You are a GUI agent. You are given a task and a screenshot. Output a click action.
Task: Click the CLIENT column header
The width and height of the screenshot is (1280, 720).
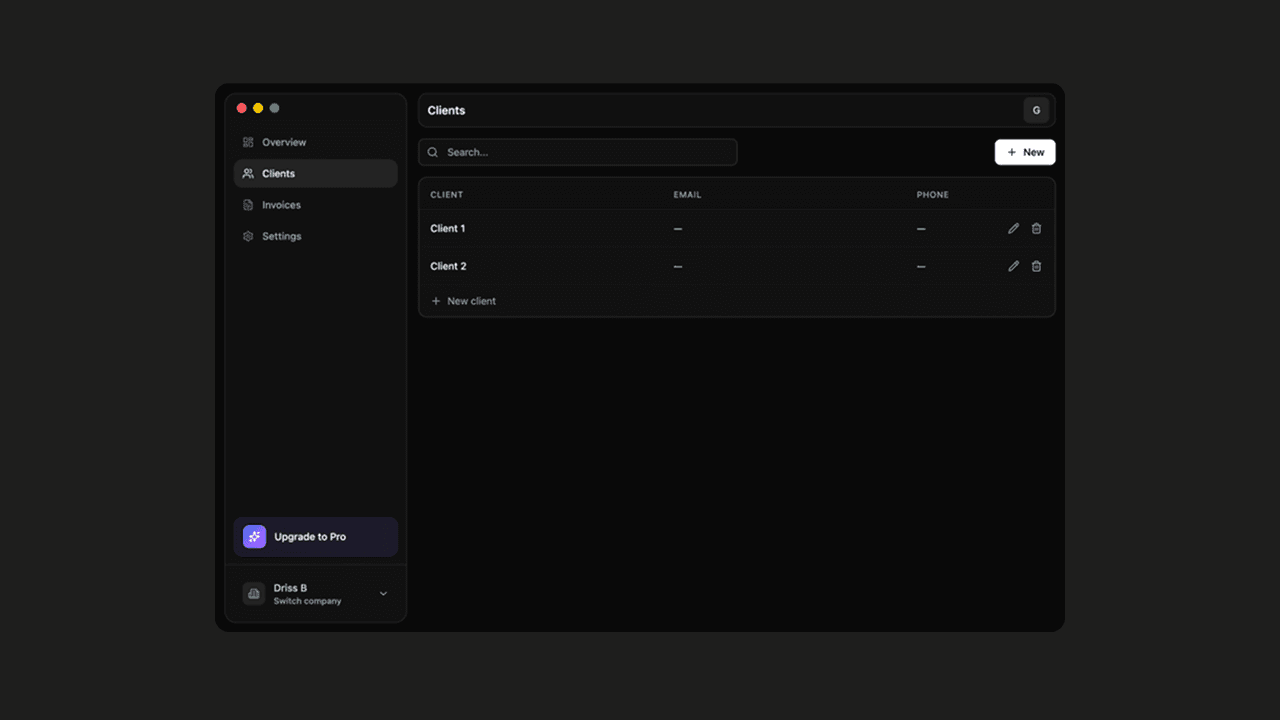pos(447,195)
